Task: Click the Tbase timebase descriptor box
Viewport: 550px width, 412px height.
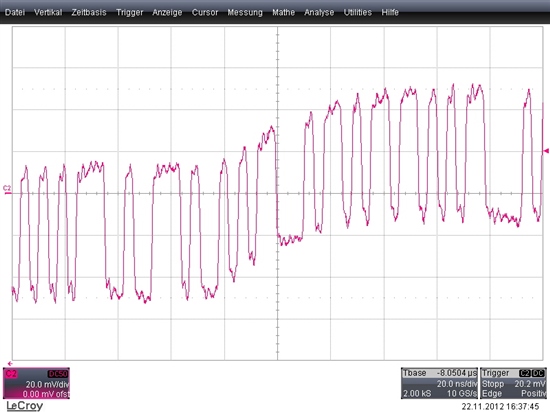Action: pyautogui.click(x=440, y=383)
